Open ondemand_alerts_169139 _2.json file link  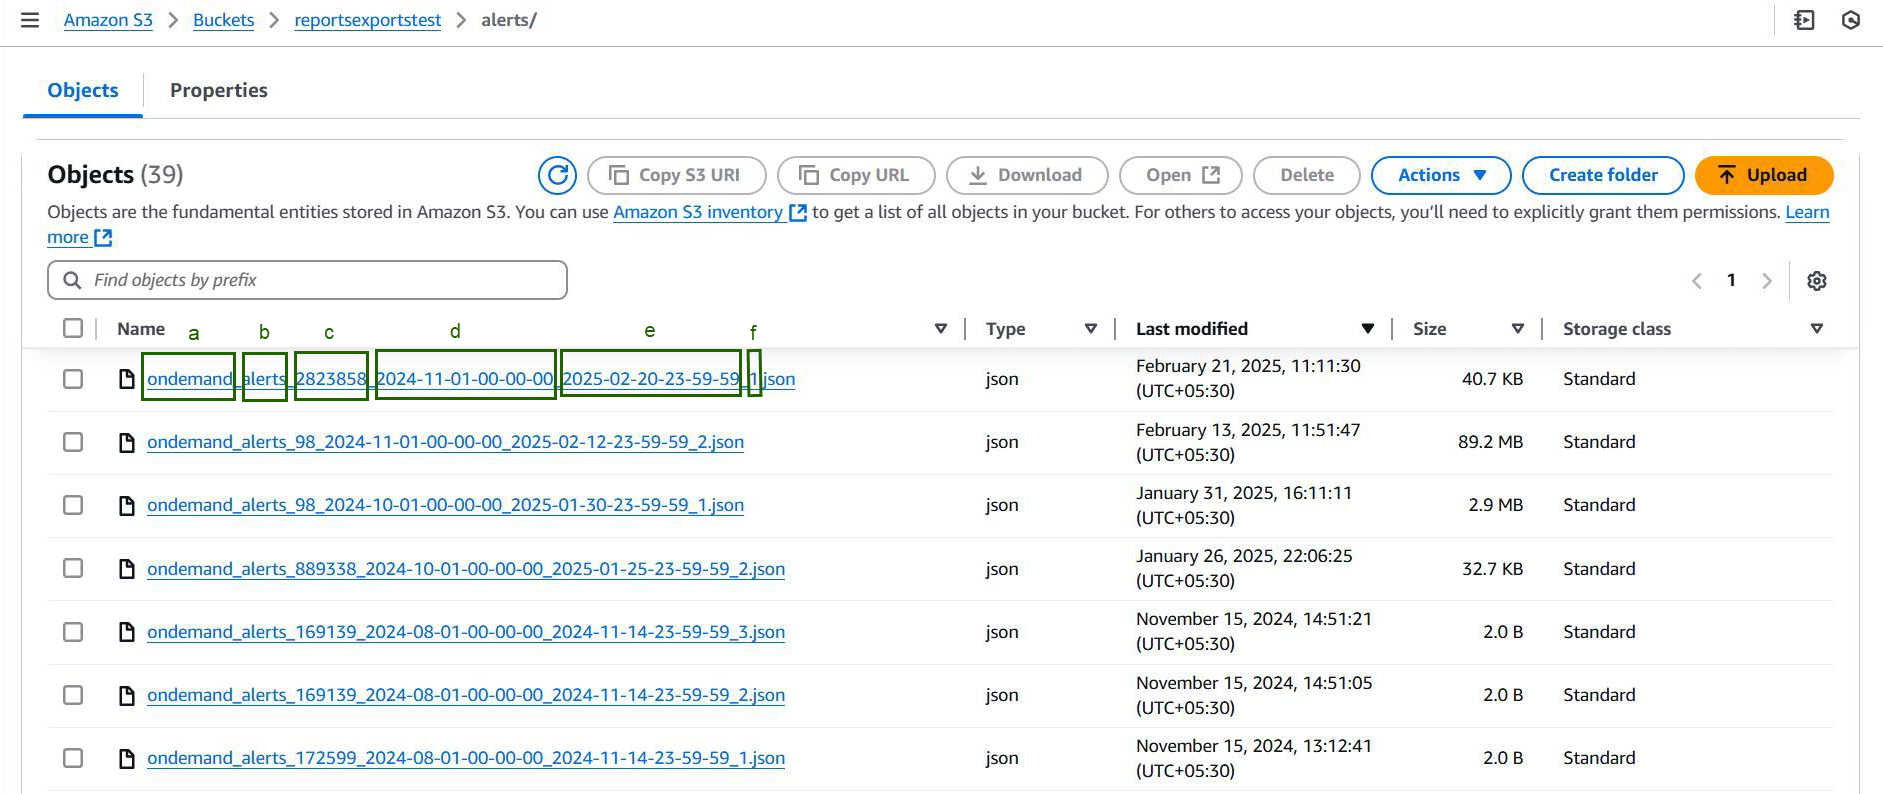click(x=466, y=695)
